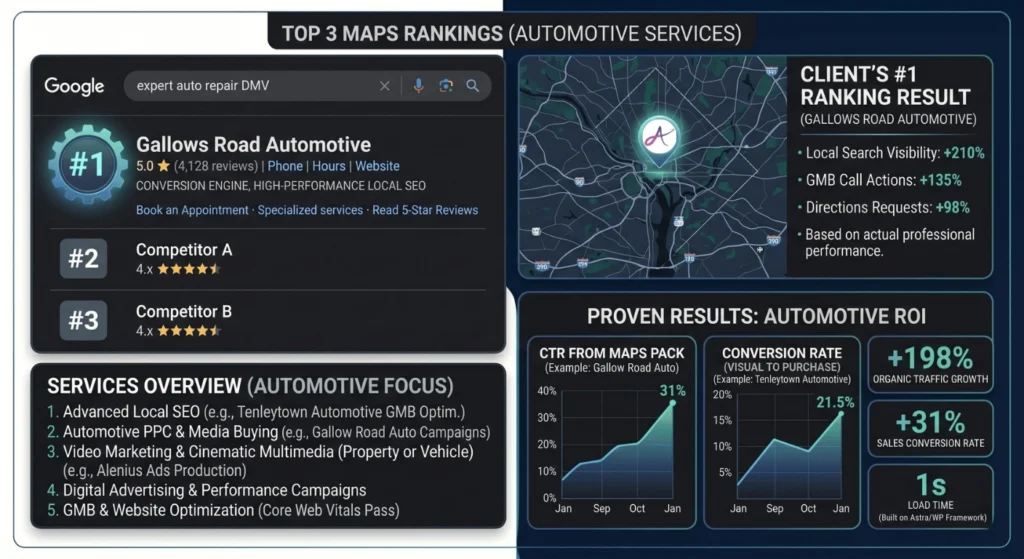Click the #3 rank badge

click(x=84, y=320)
